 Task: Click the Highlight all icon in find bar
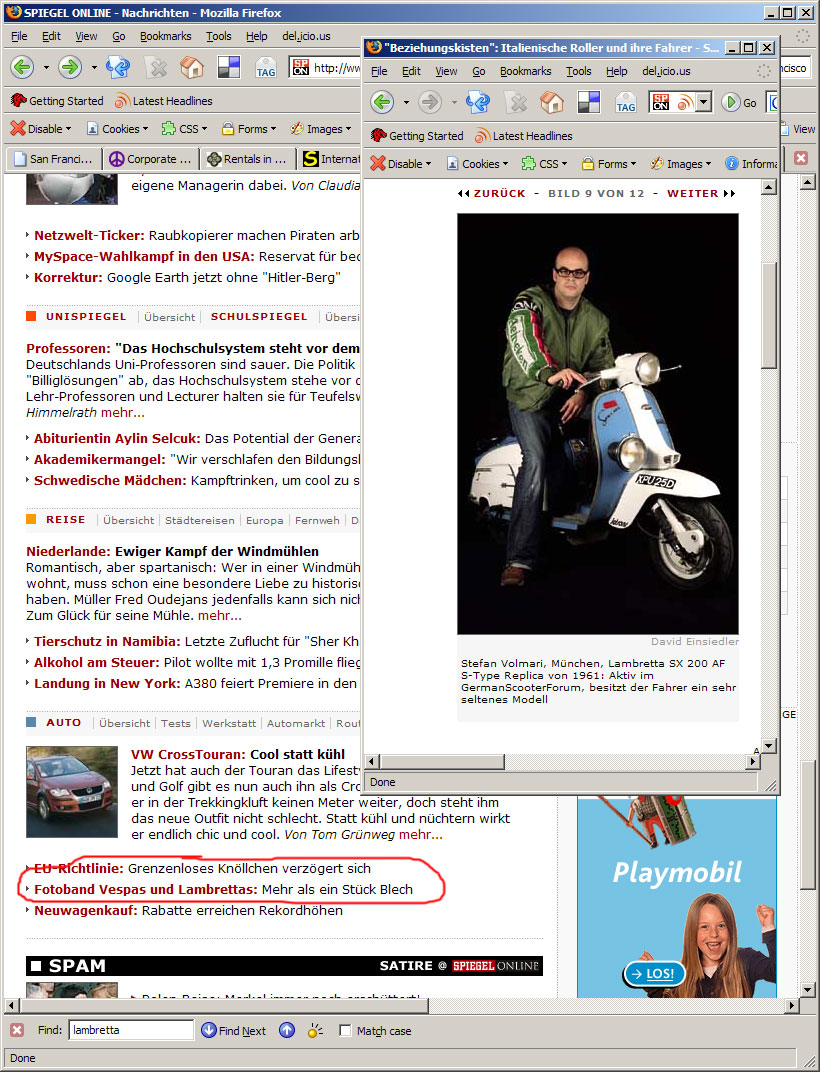coord(315,1030)
